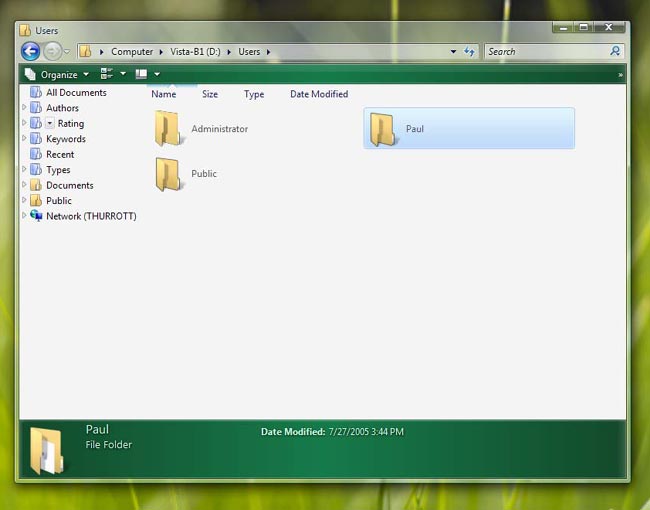Expand the Authors tree node

[x=24, y=108]
